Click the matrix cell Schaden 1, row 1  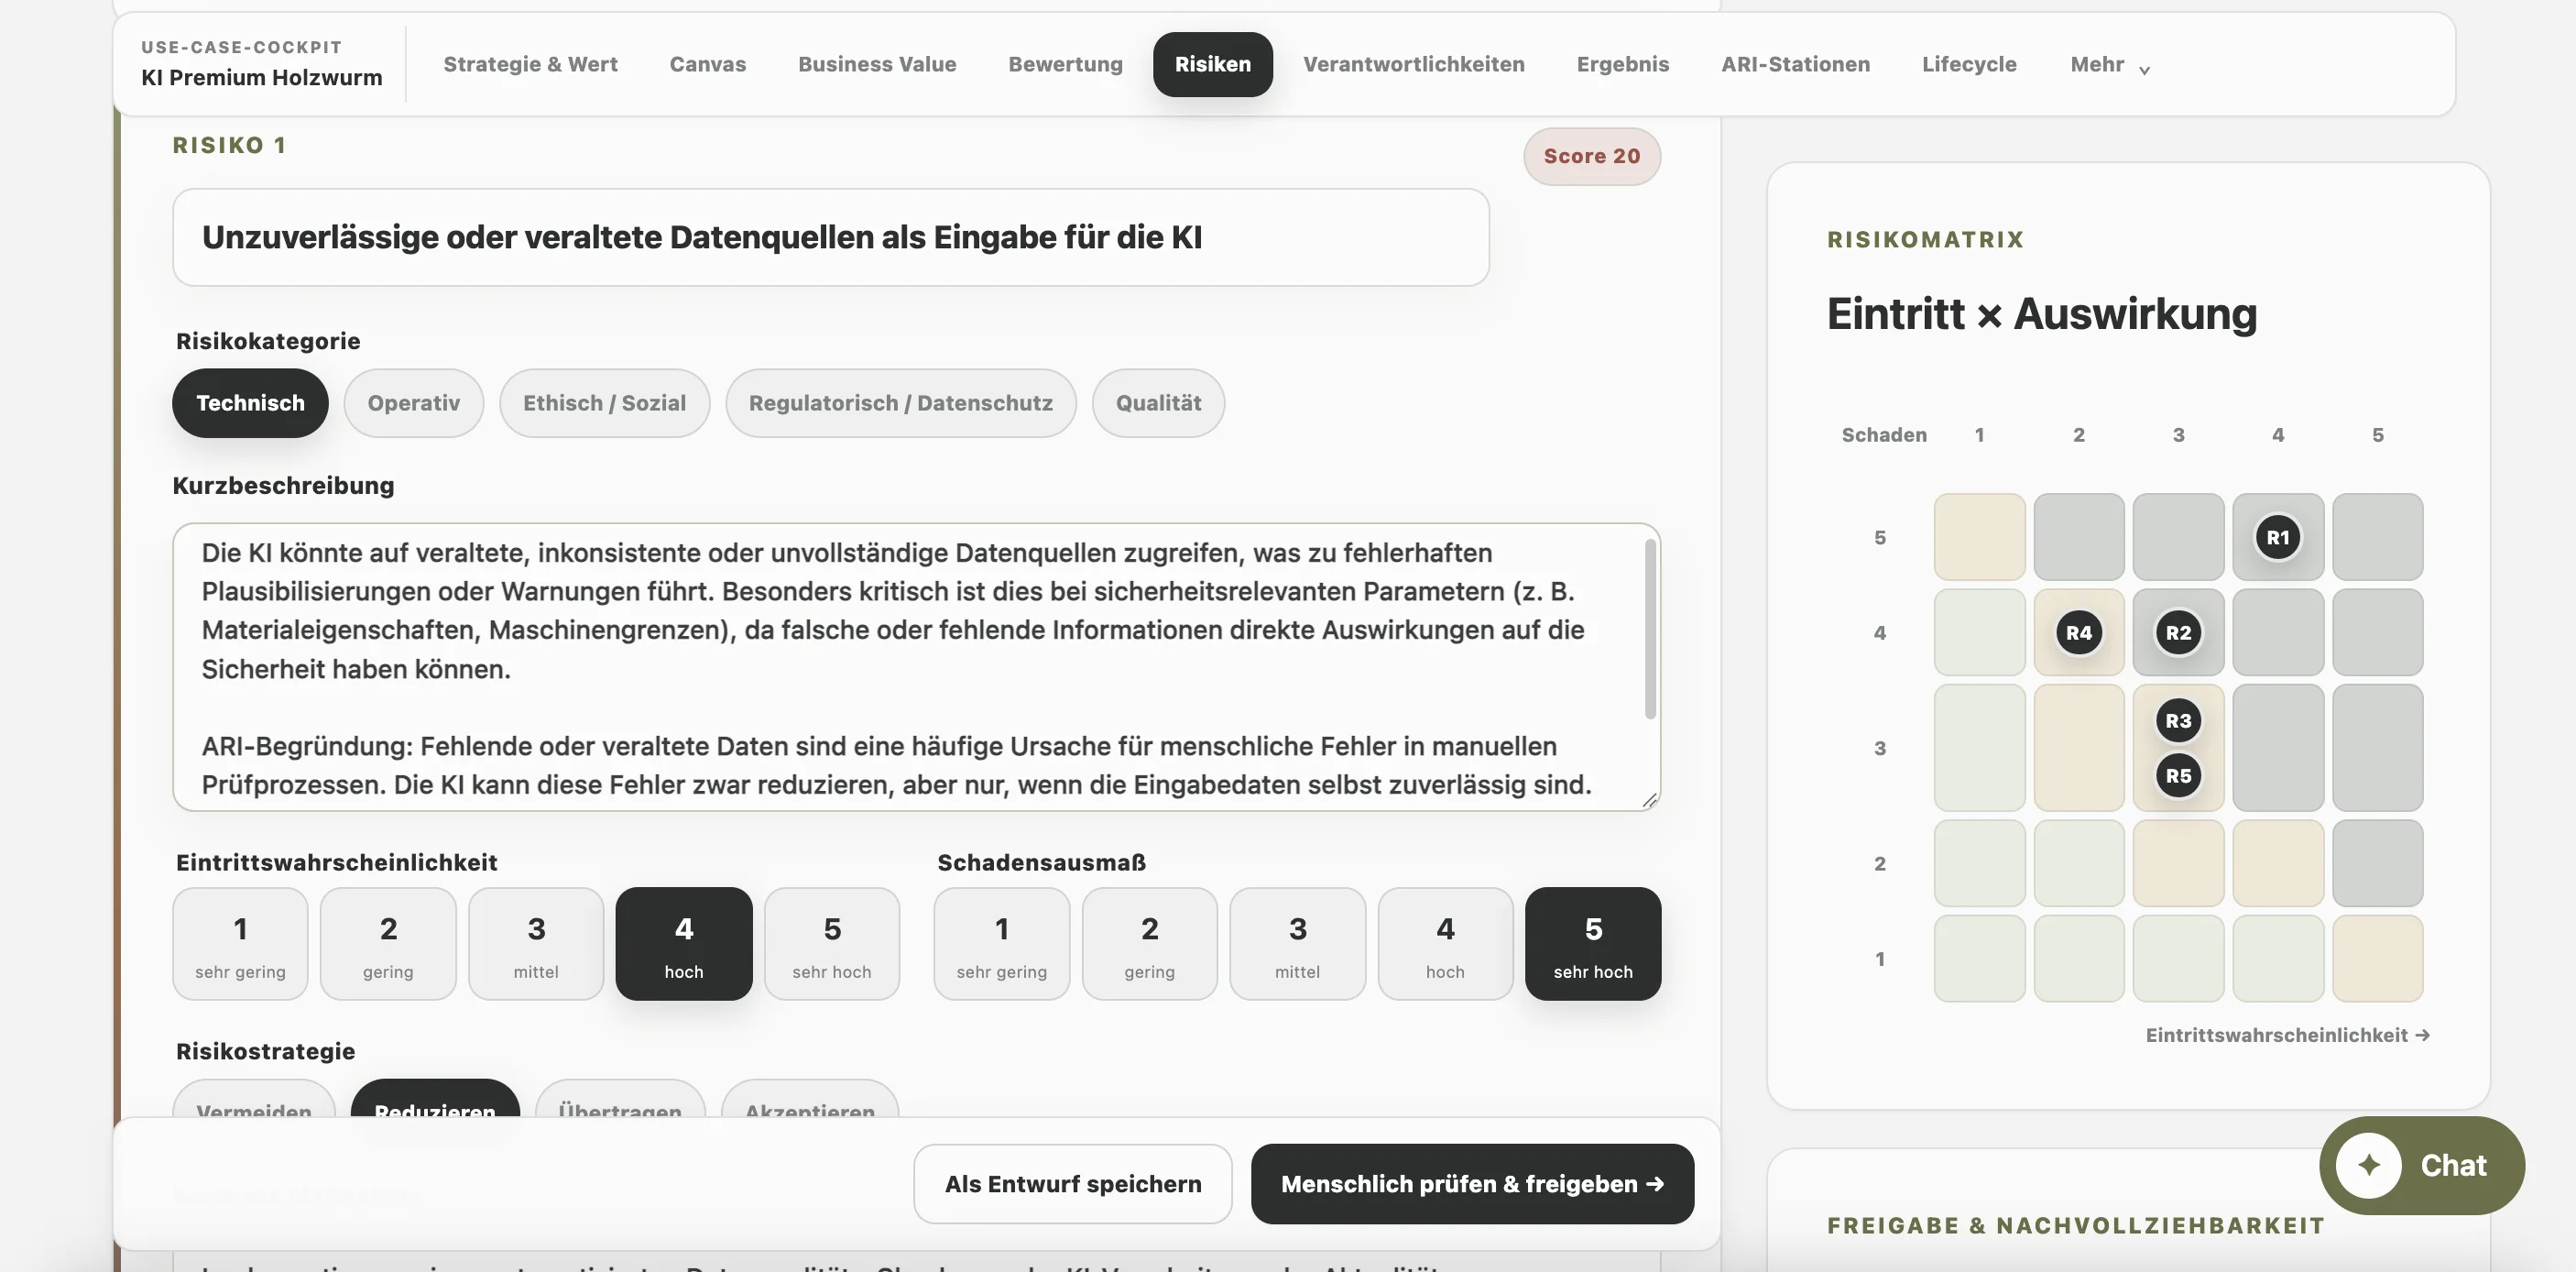click(x=1979, y=958)
